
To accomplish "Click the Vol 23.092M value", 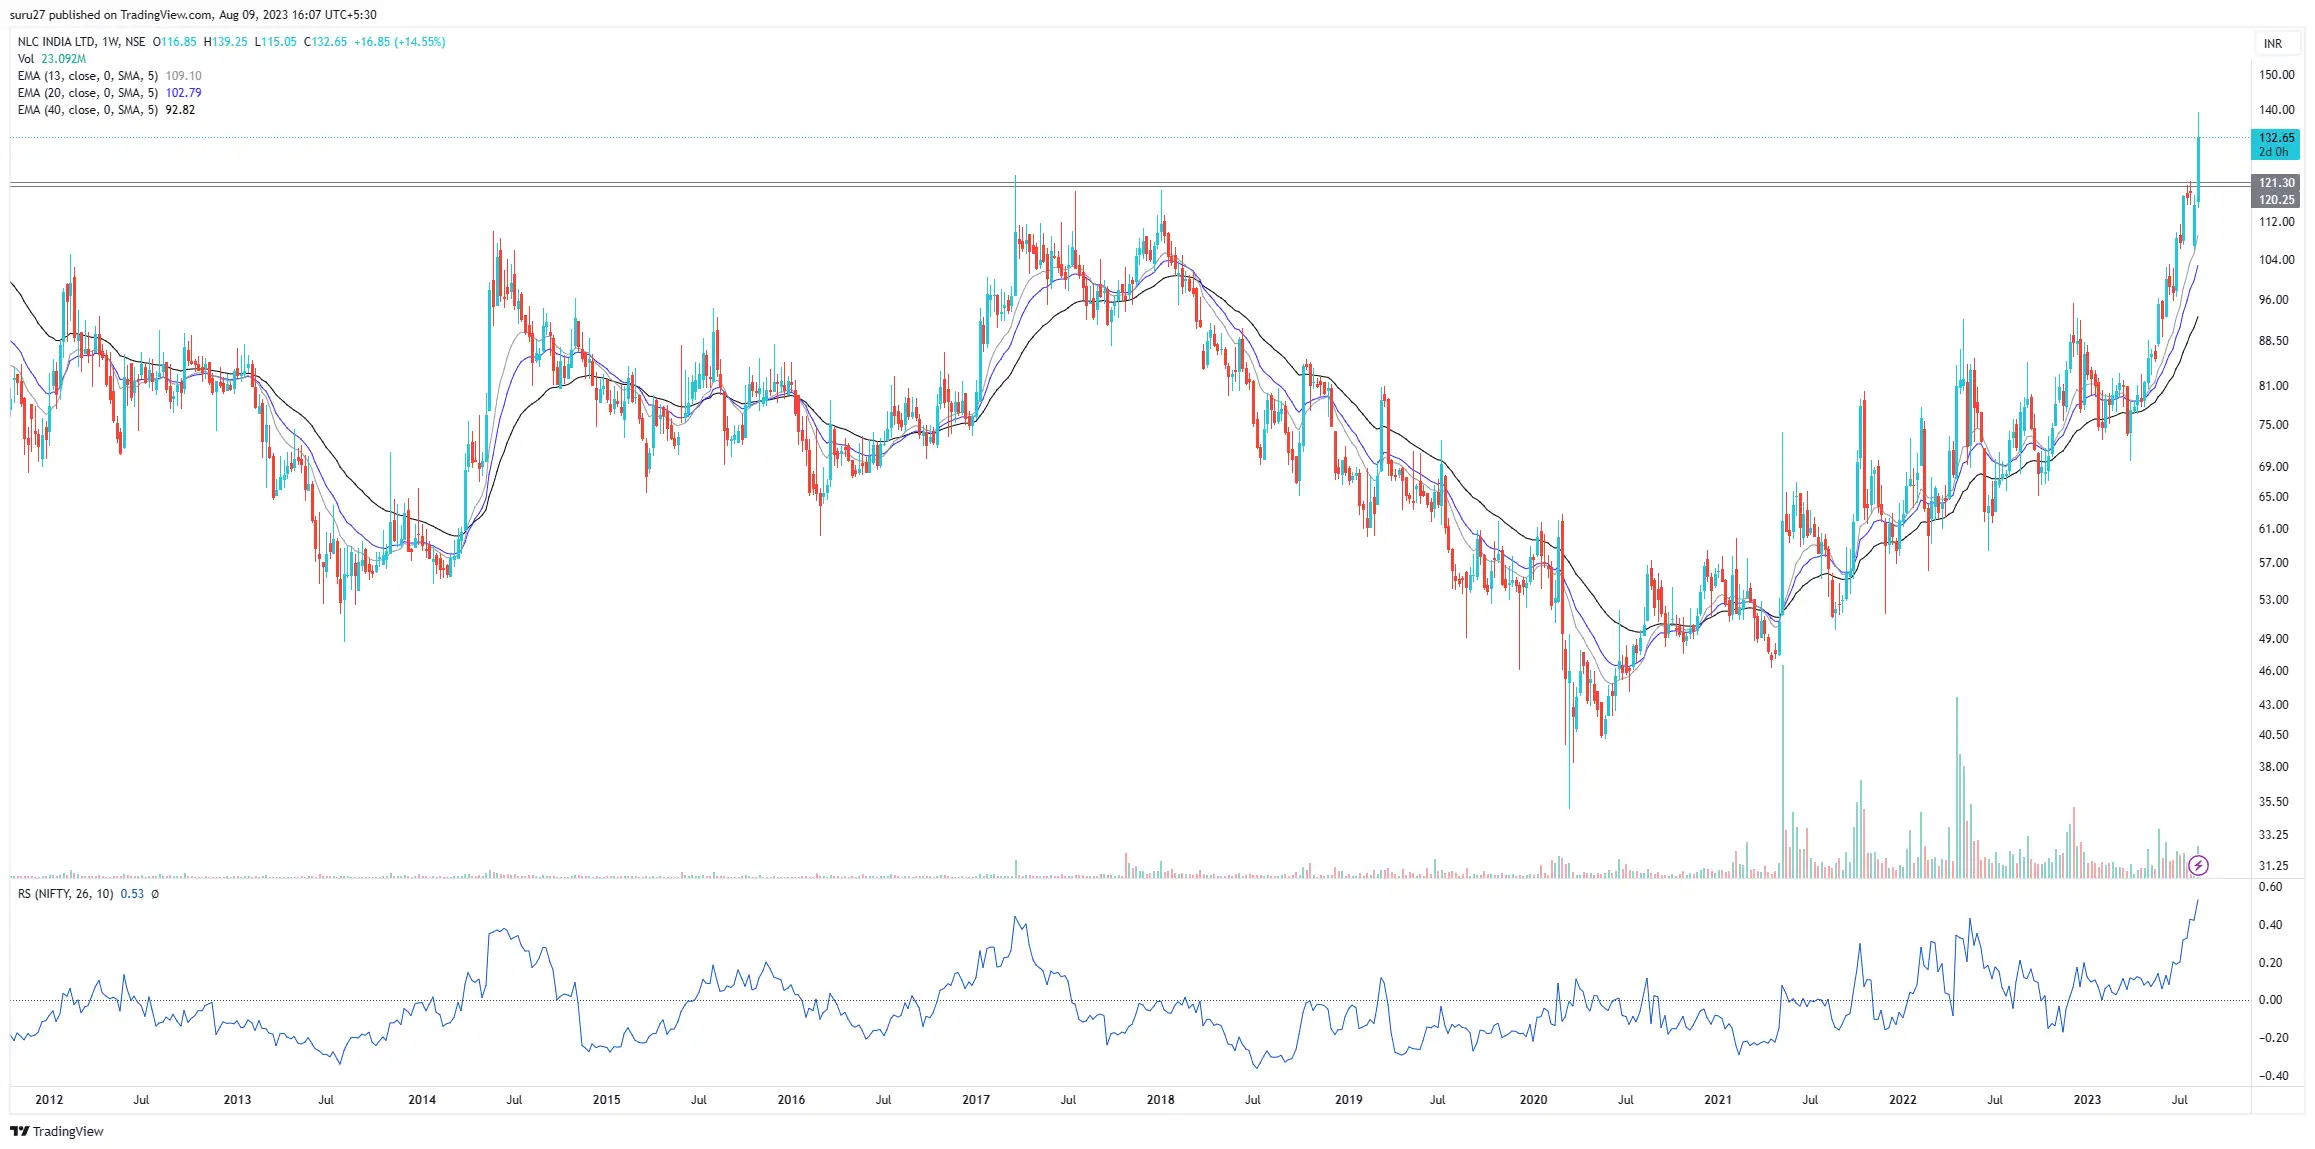I will (x=62, y=58).
